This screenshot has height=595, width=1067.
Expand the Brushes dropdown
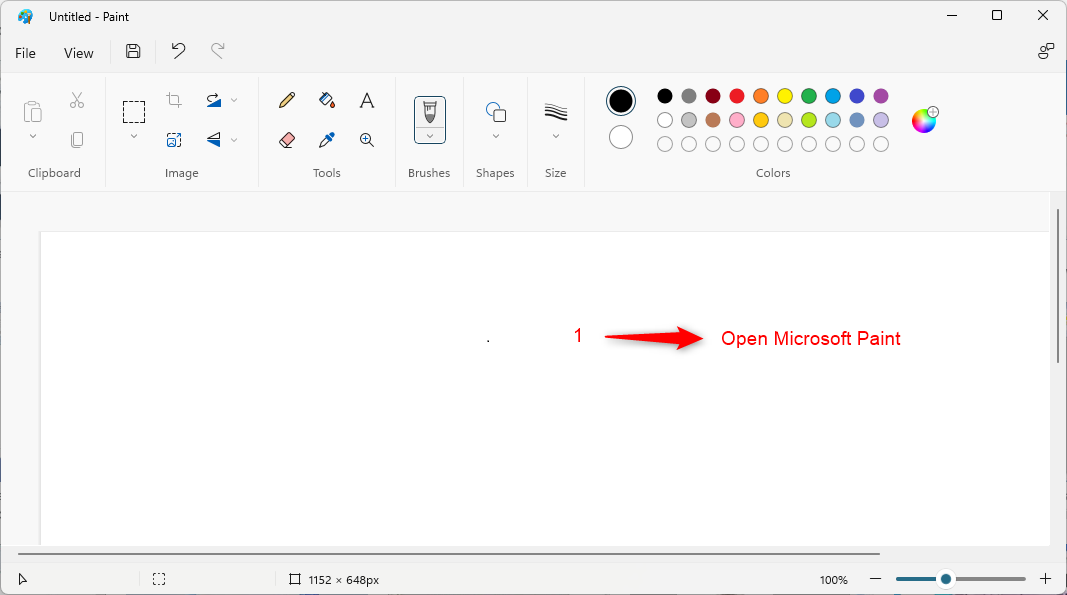click(x=429, y=133)
